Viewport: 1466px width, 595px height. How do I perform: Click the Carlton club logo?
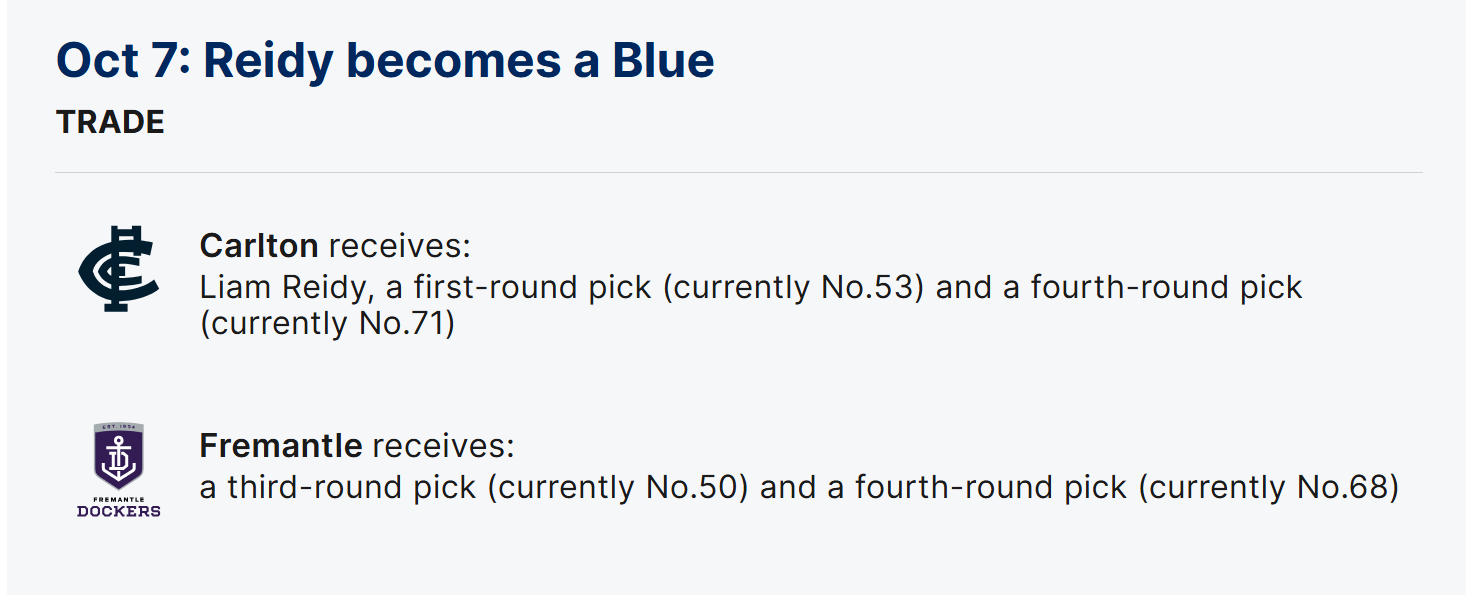click(x=118, y=268)
